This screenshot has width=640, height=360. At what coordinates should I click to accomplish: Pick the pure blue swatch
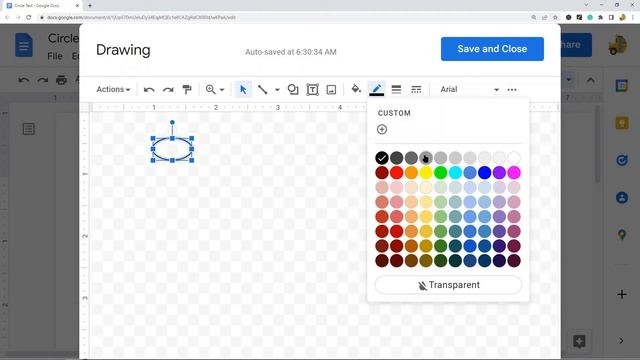(484, 173)
